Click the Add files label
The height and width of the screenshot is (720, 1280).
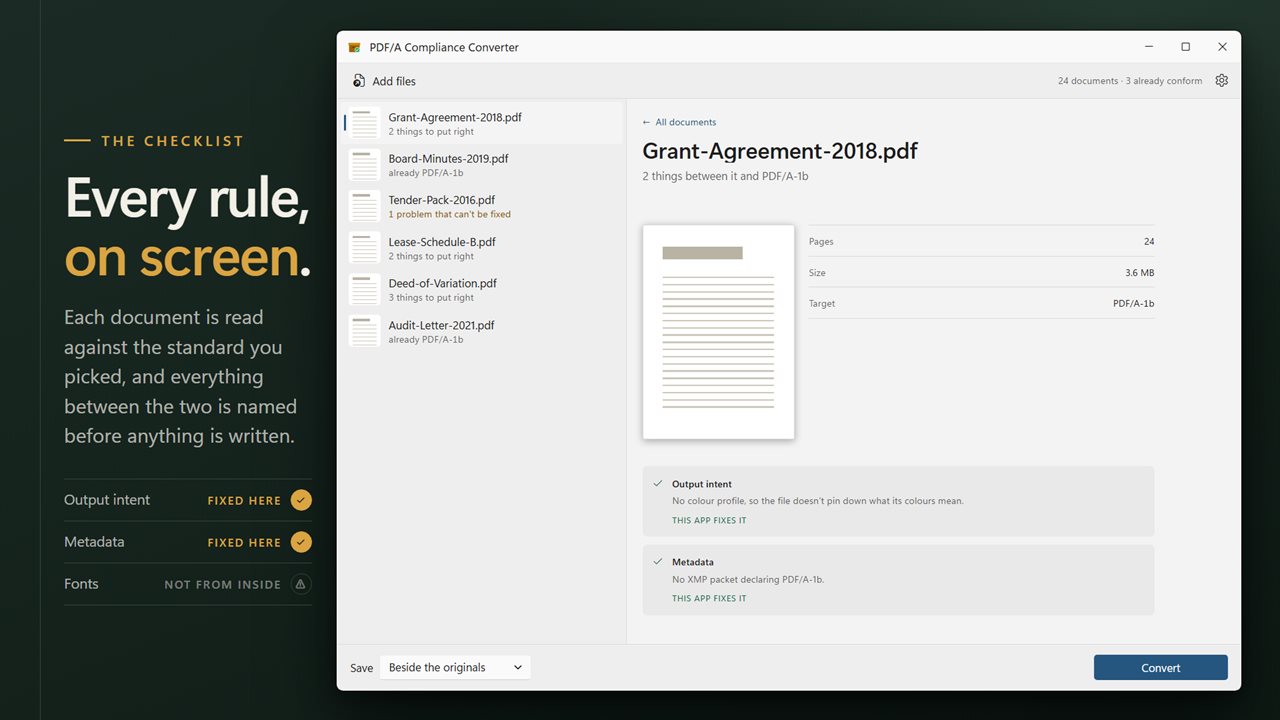[394, 81]
